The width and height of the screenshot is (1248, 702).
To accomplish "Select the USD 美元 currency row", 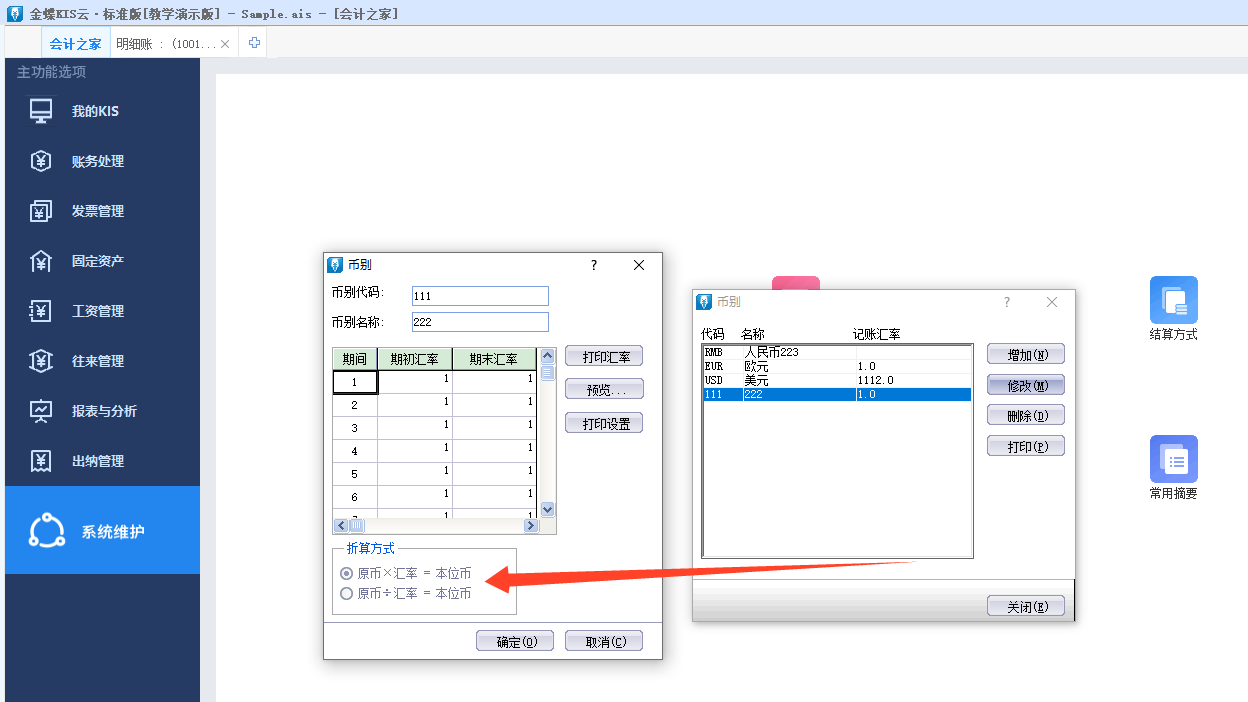I will click(x=837, y=380).
